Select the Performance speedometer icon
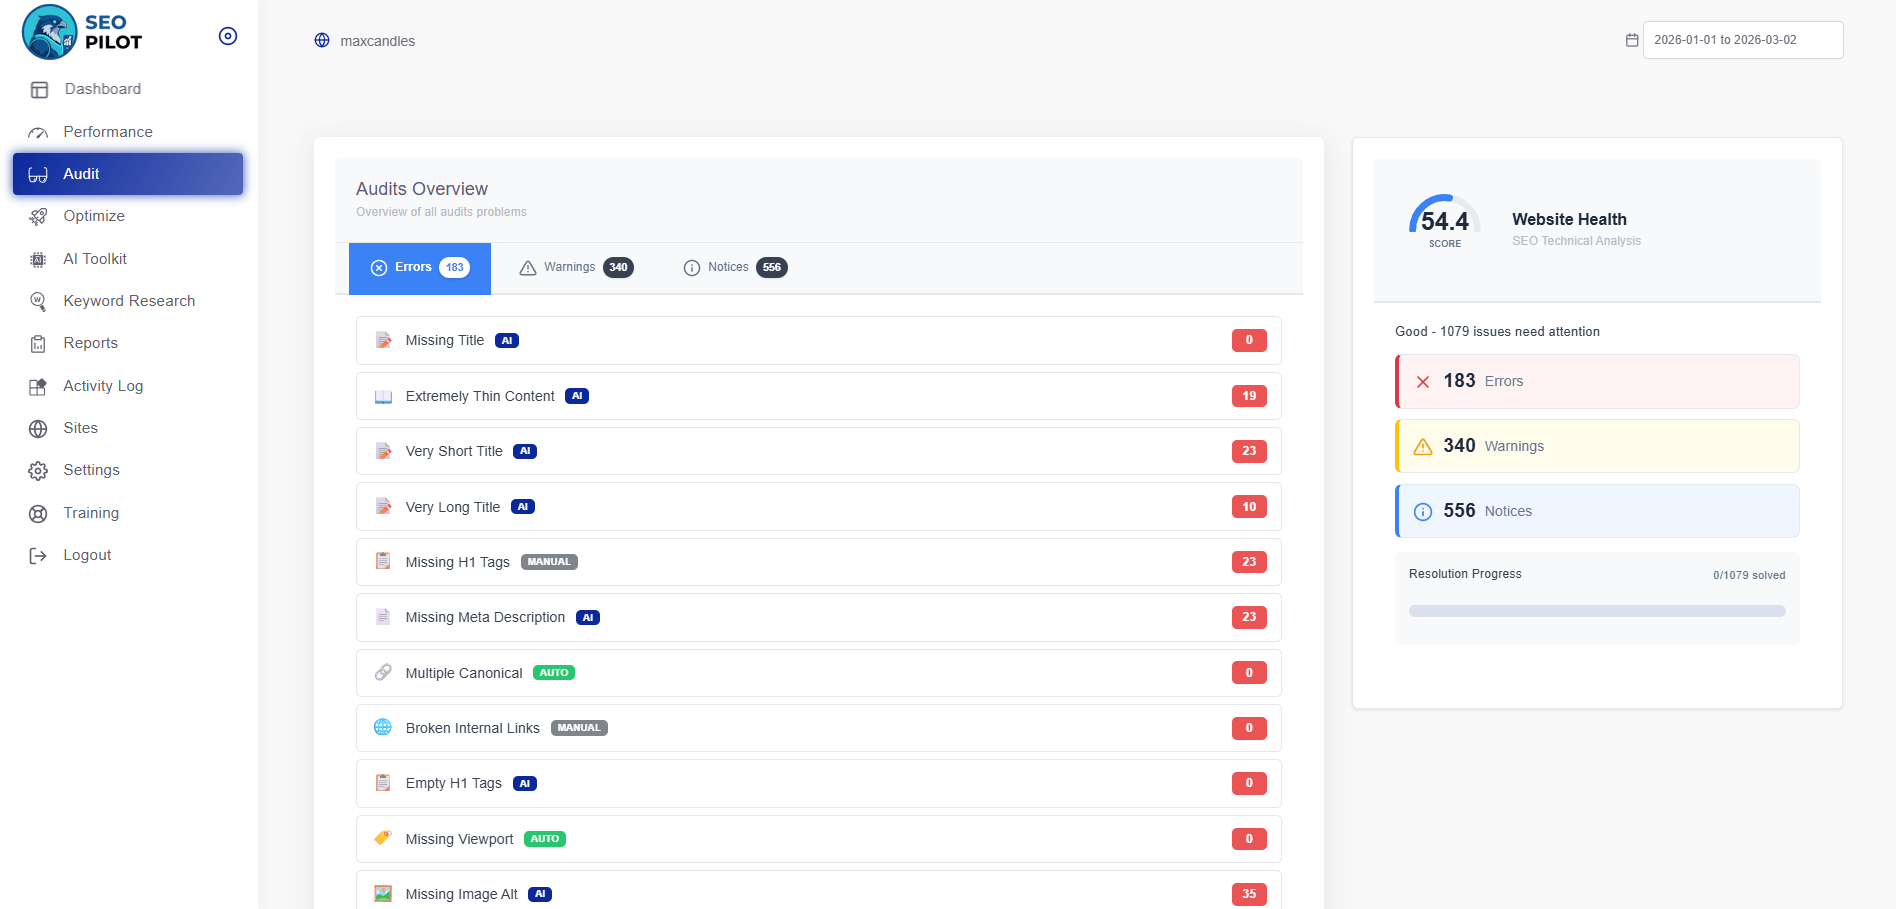1896x909 pixels. (x=38, y=131)
